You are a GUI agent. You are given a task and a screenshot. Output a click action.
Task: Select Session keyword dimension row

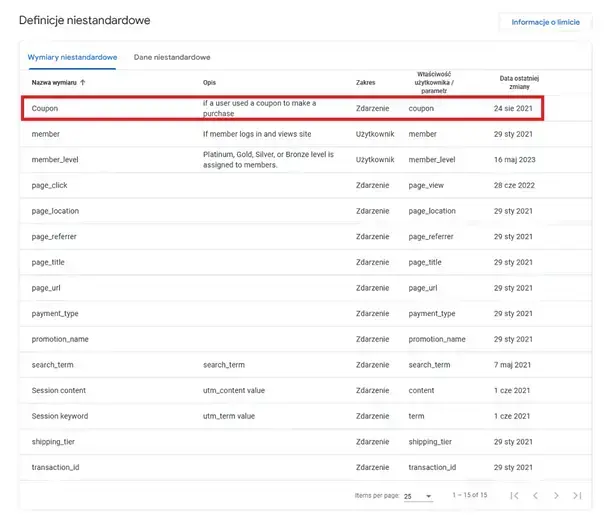tap(60, 416)
